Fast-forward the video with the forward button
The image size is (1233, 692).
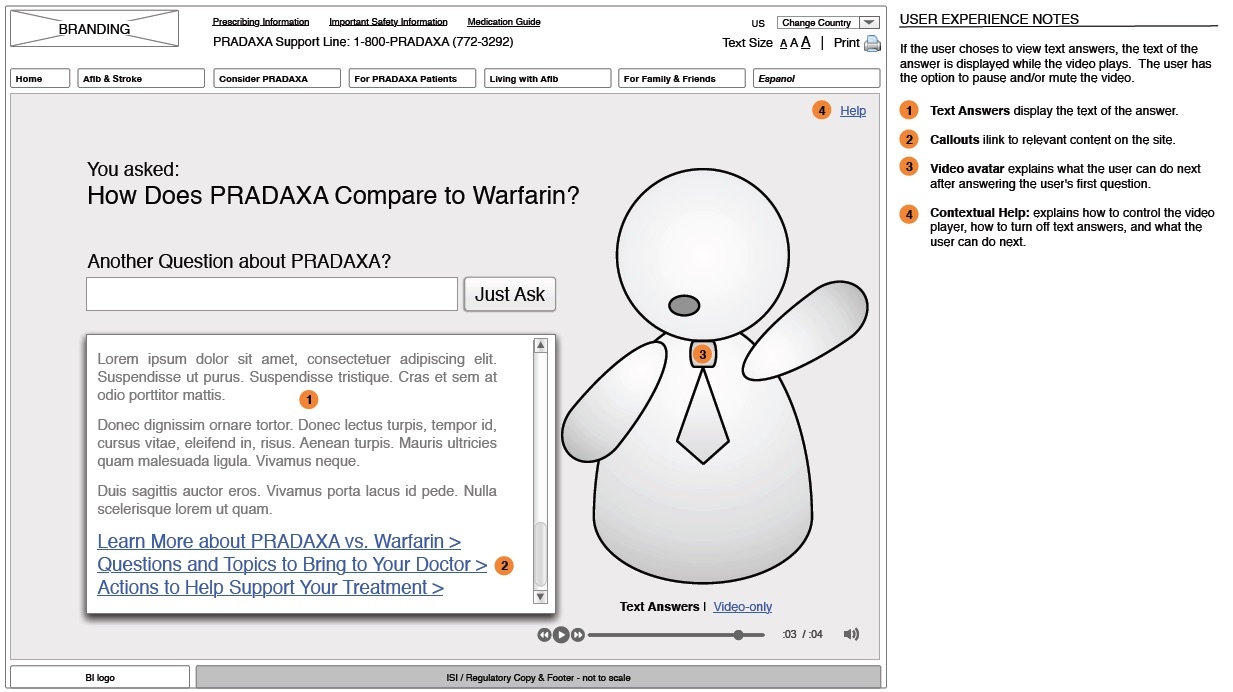point(578,634)
